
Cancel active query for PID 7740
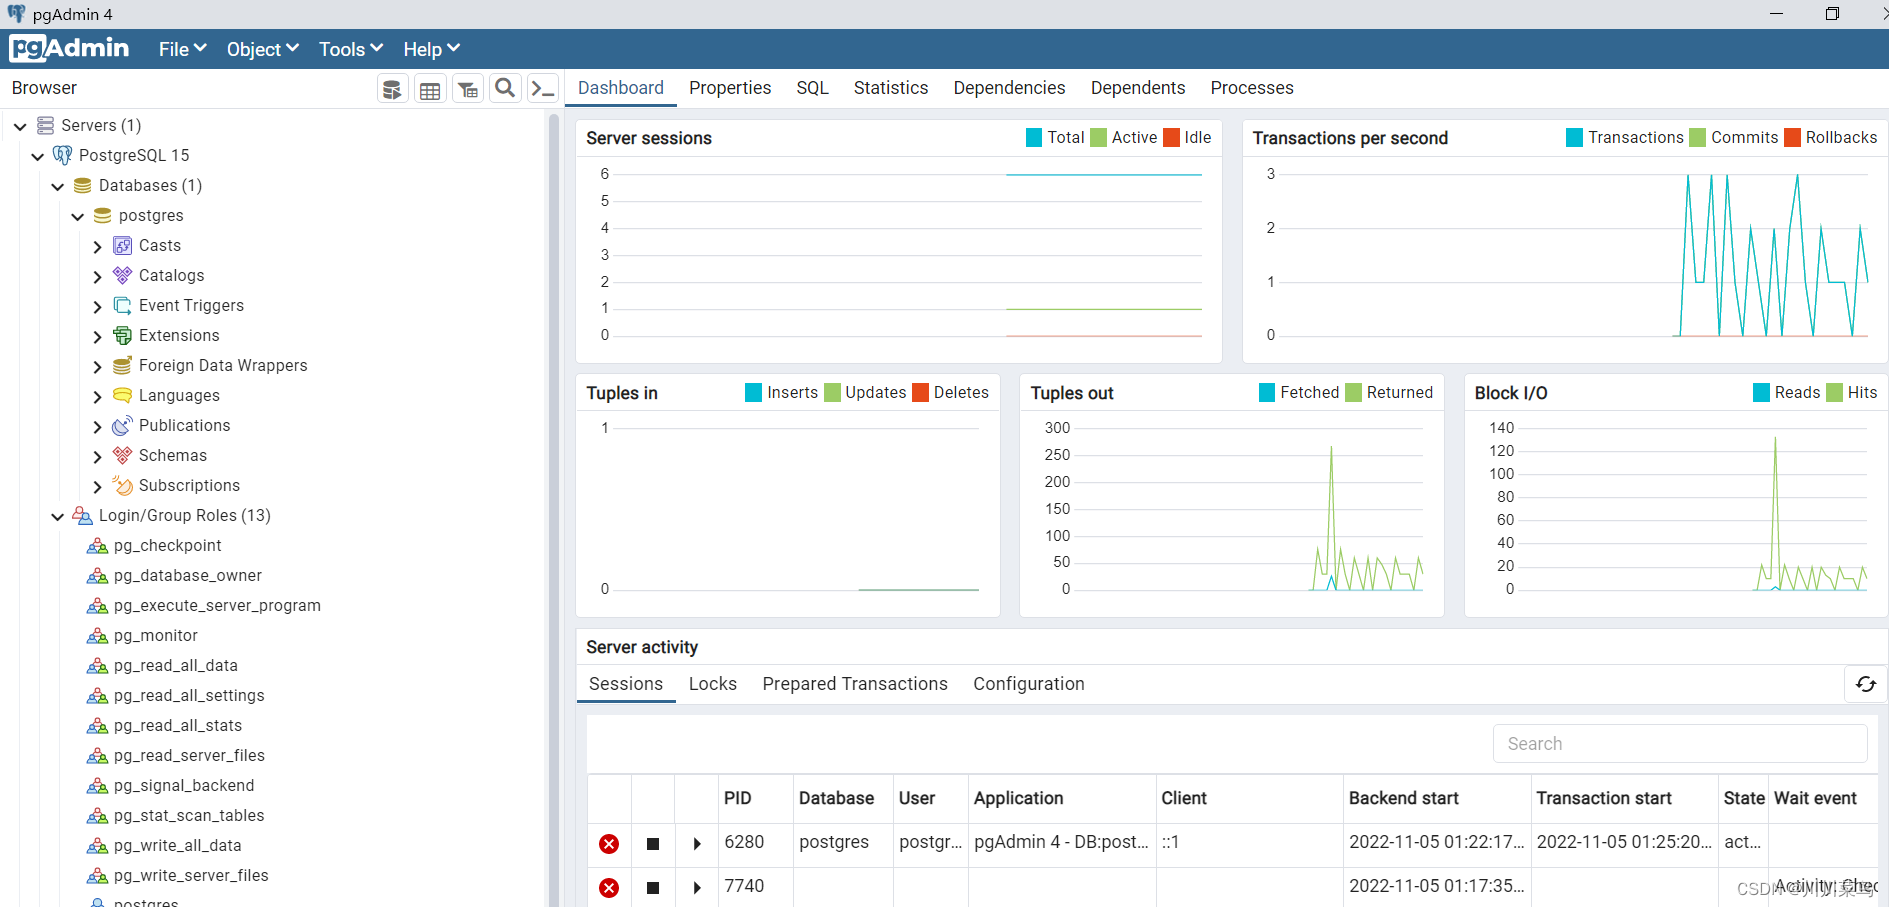(653, 888)
